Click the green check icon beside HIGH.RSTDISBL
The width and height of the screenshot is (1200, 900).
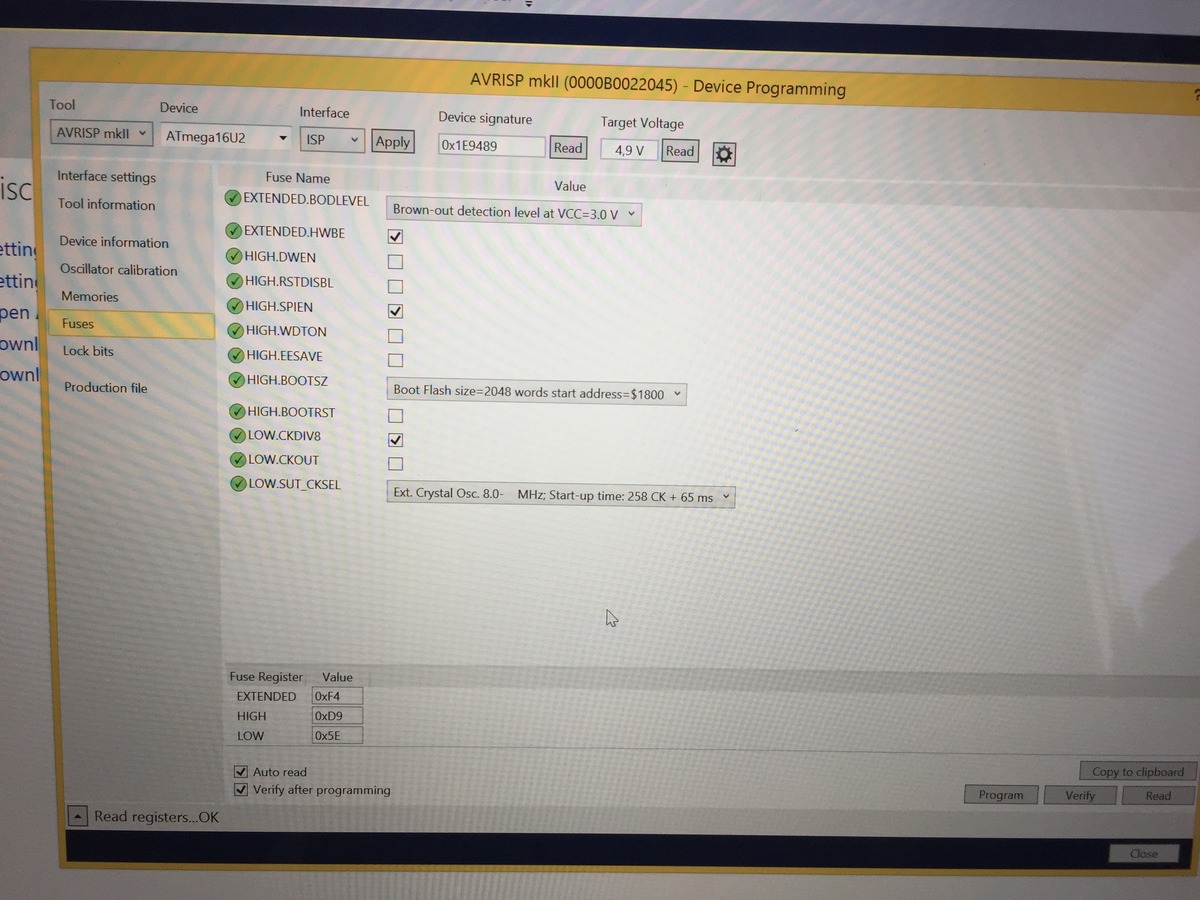[235, 281]
